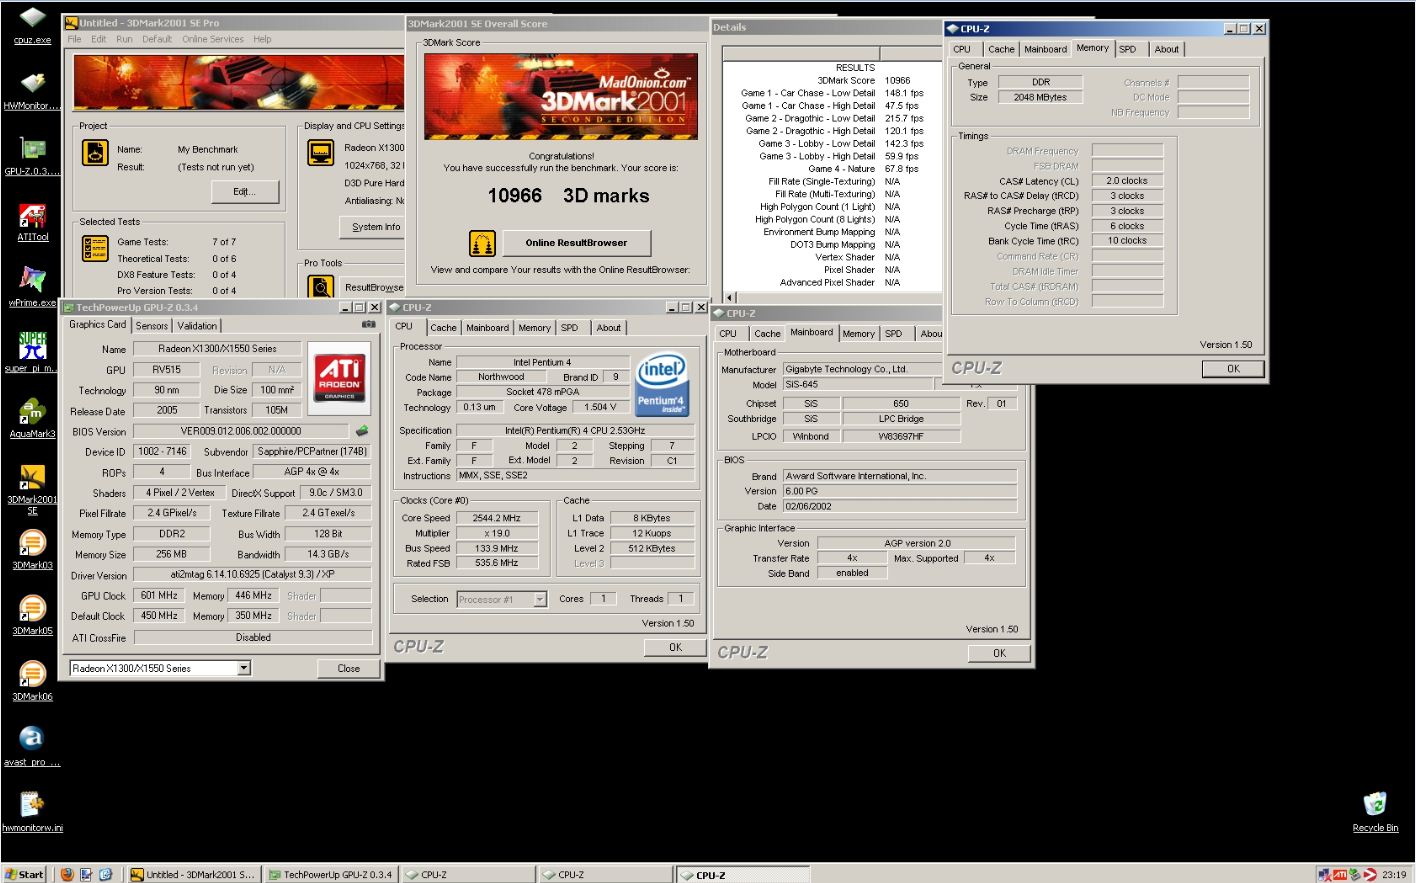Image resolution: width=1416 pixels, height=883 pixels.
Task: Click OK in the CPU-Z Mainboard window
Action: coord(999,653)
